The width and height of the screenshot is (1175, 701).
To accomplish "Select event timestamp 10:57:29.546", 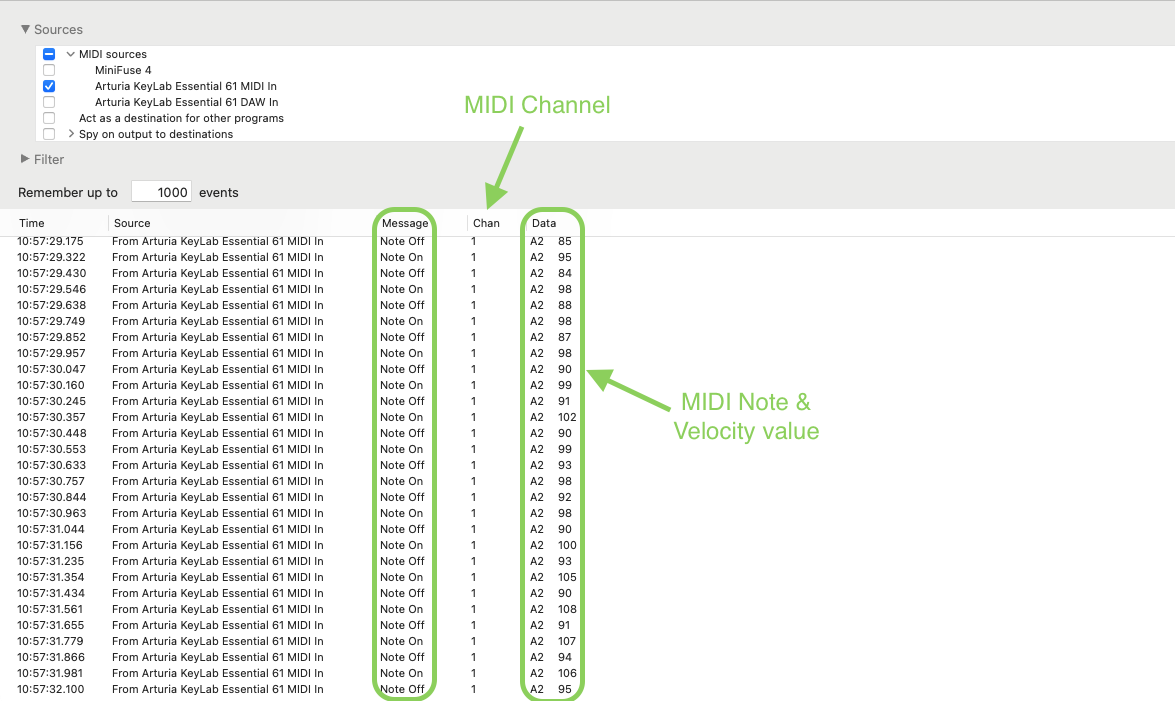I will click(x=52, y=289).
